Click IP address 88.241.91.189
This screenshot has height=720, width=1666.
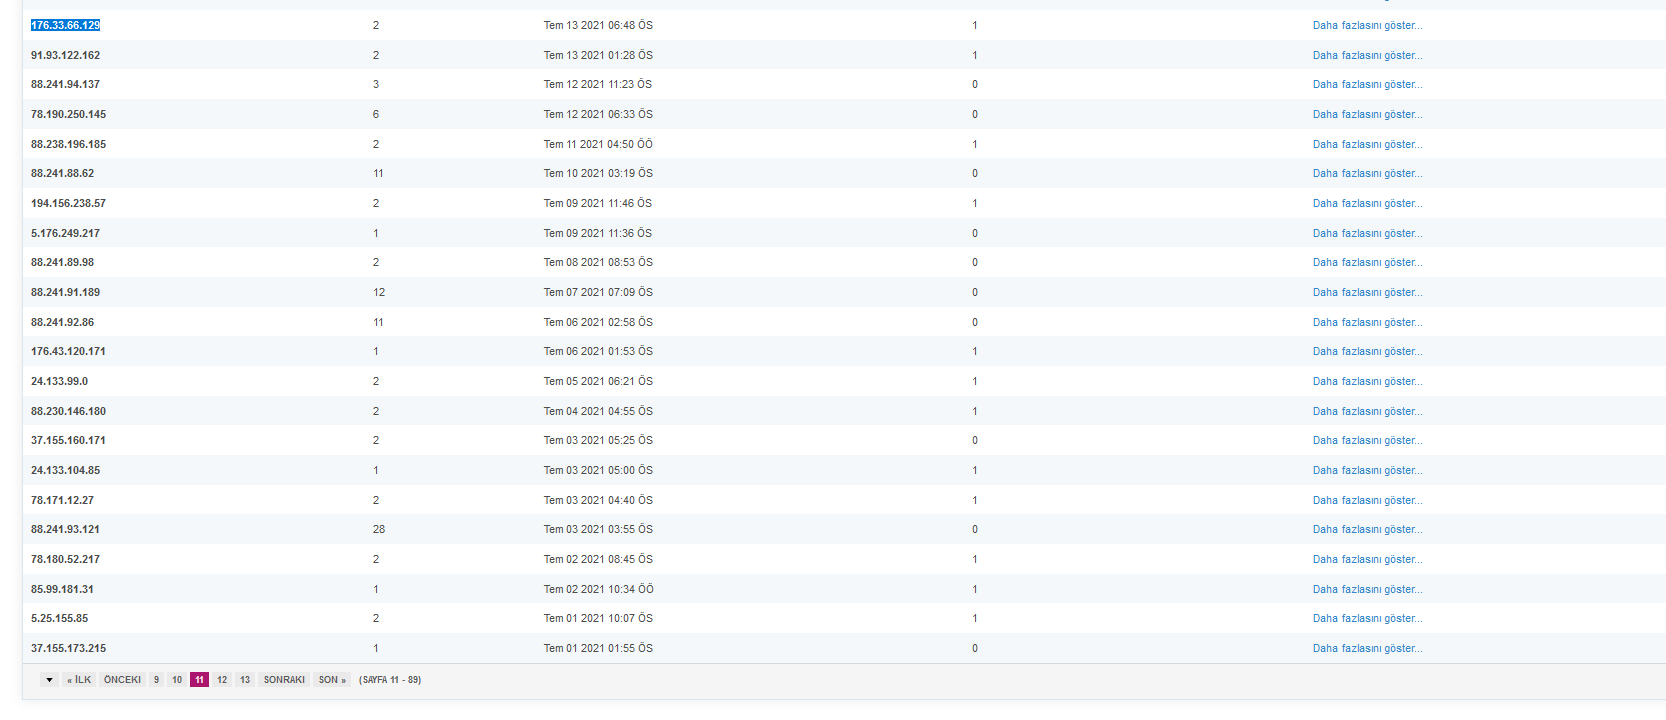(65, 292)
